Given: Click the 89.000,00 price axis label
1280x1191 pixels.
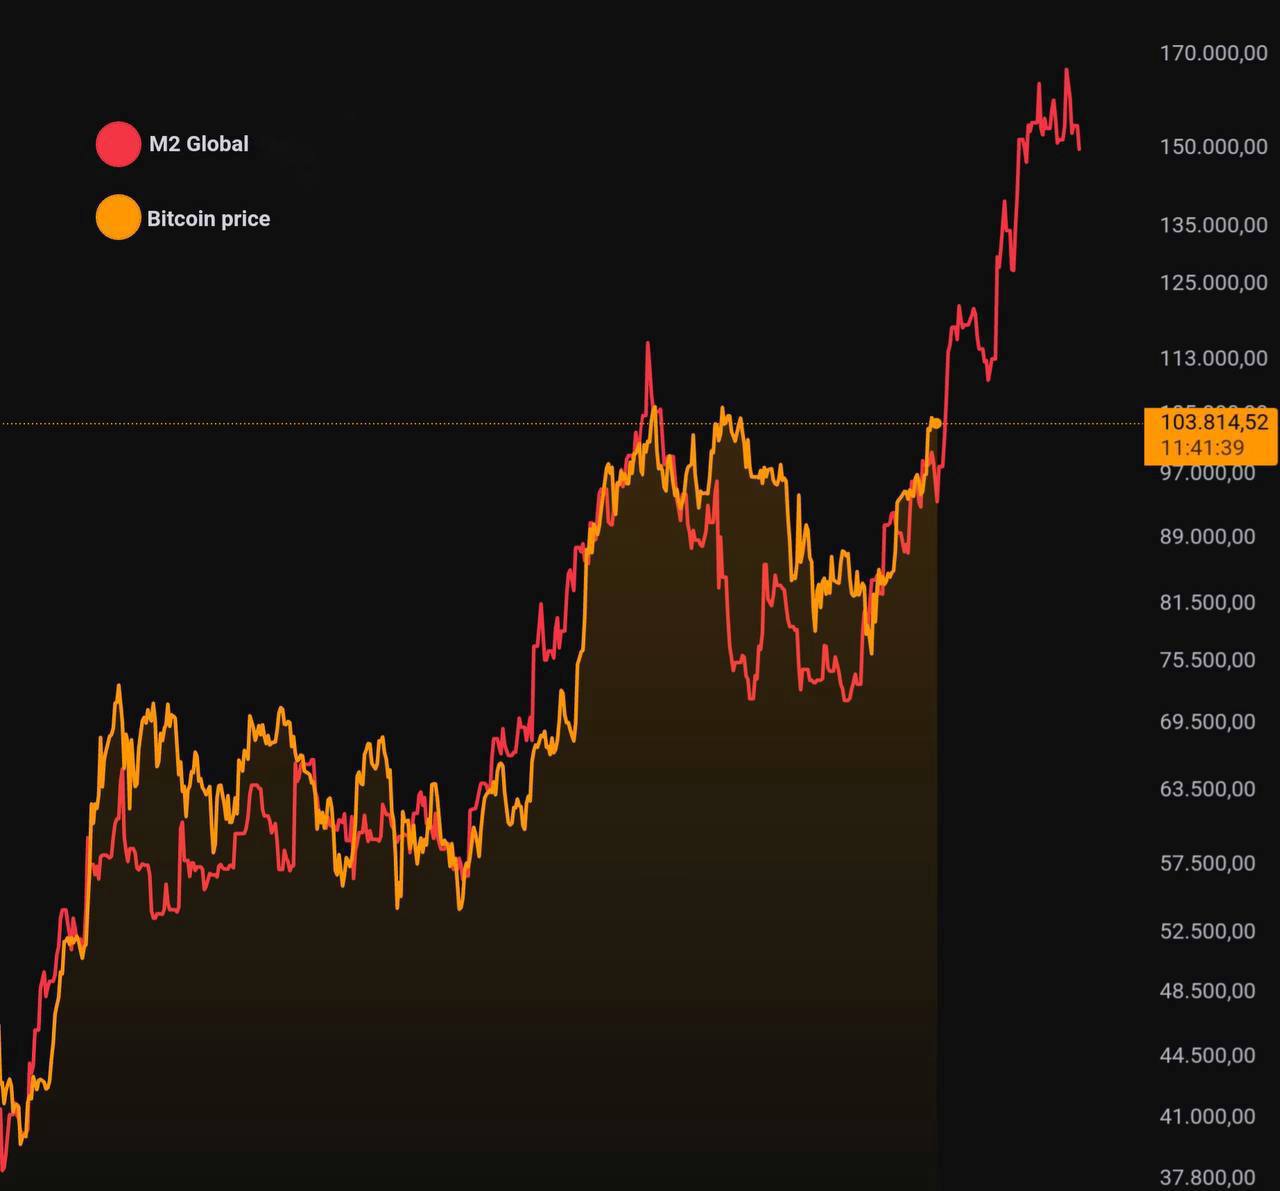Looking at the screenshot, I should coord(1208,537).
